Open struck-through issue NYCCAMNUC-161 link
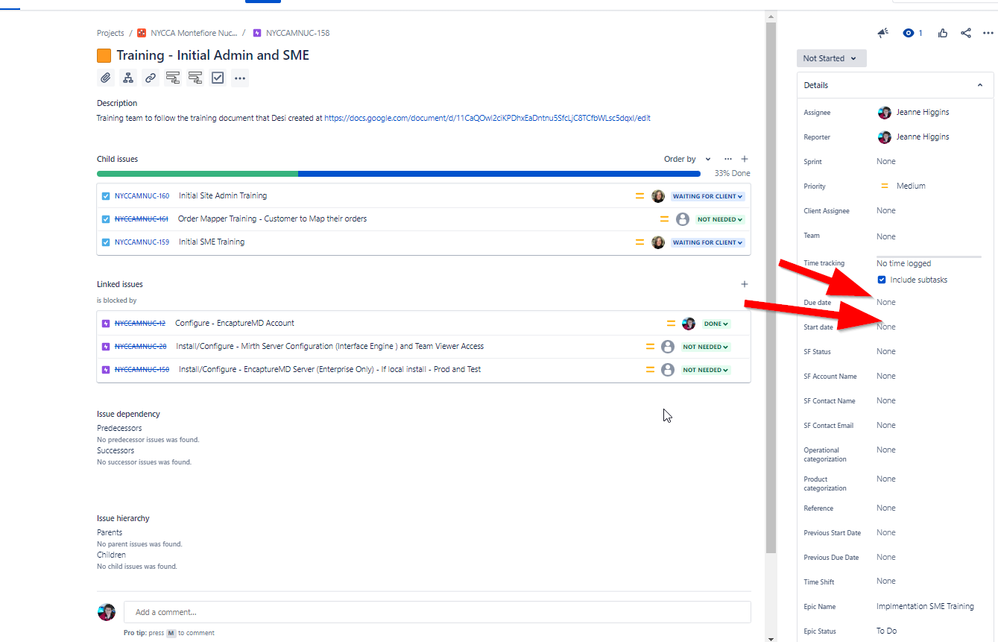 point(141,219)
